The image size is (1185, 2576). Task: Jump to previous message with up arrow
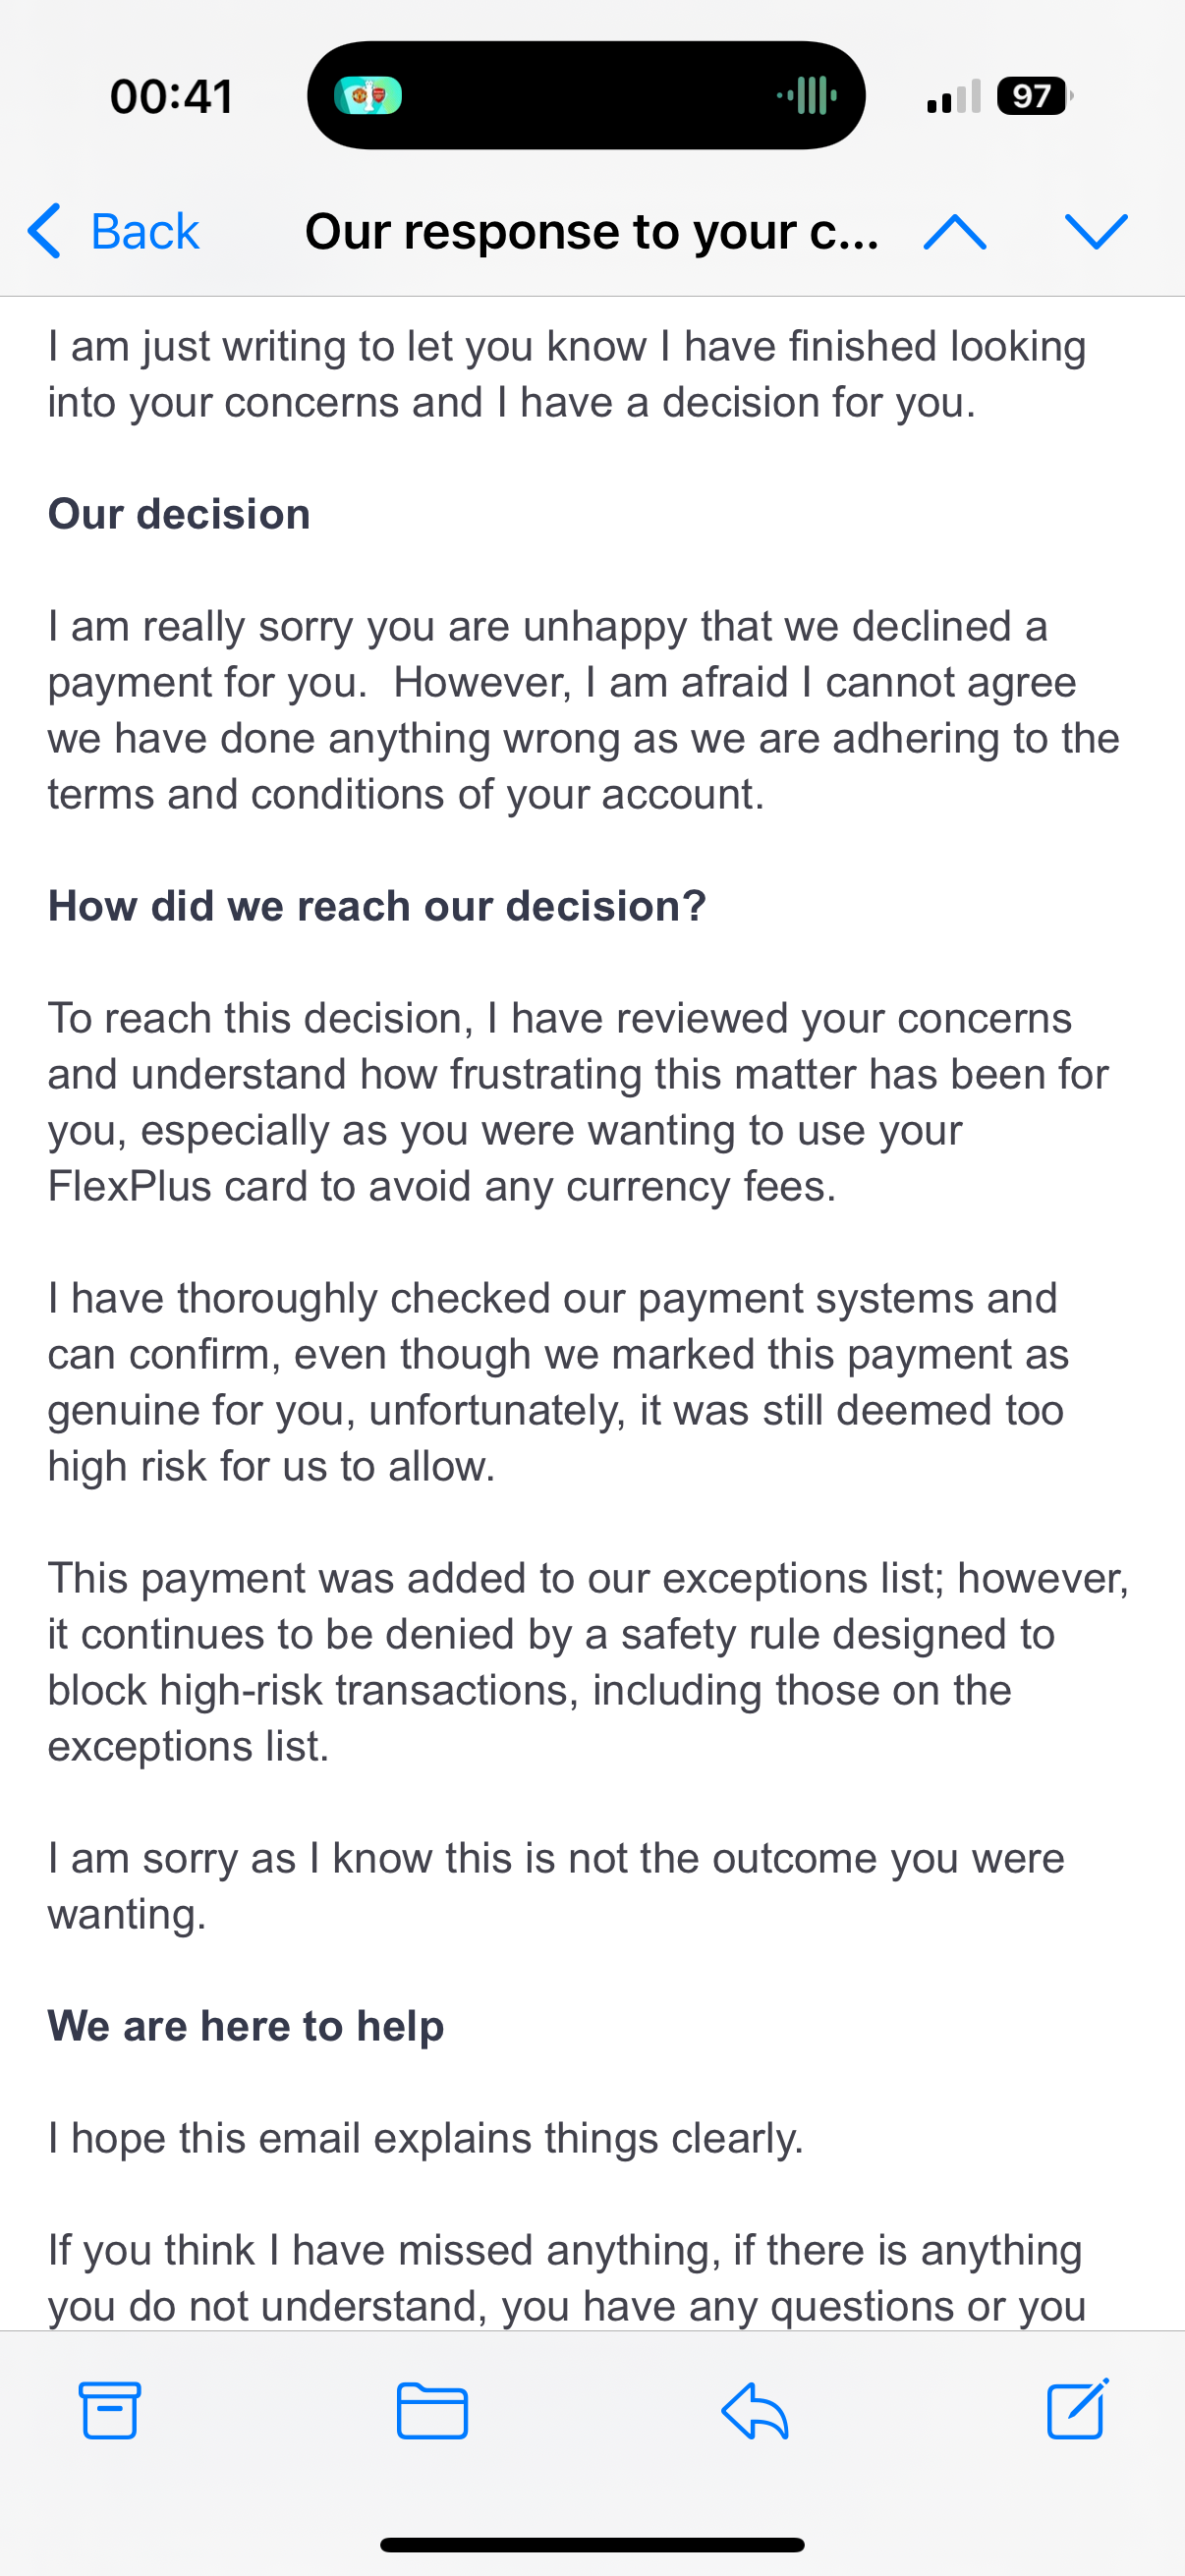(x=955, y=232)
